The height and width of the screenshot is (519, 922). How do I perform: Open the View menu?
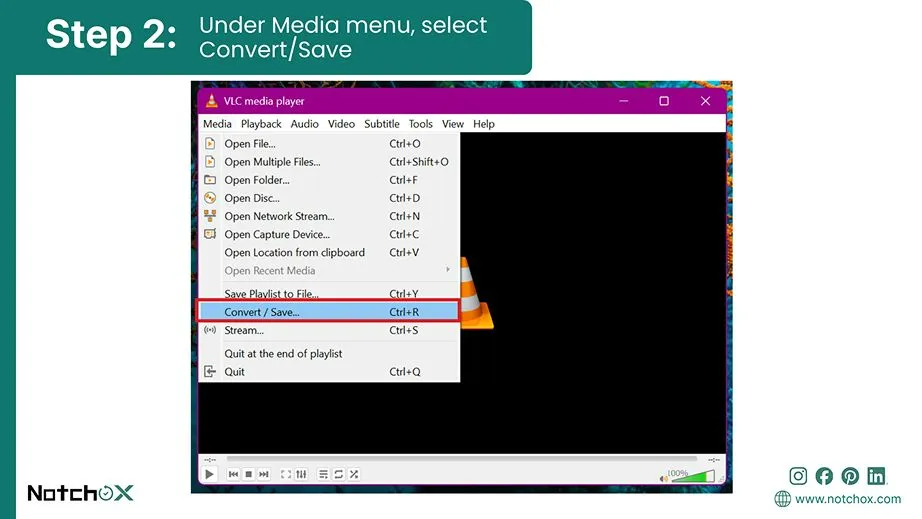tap(453, 124)
